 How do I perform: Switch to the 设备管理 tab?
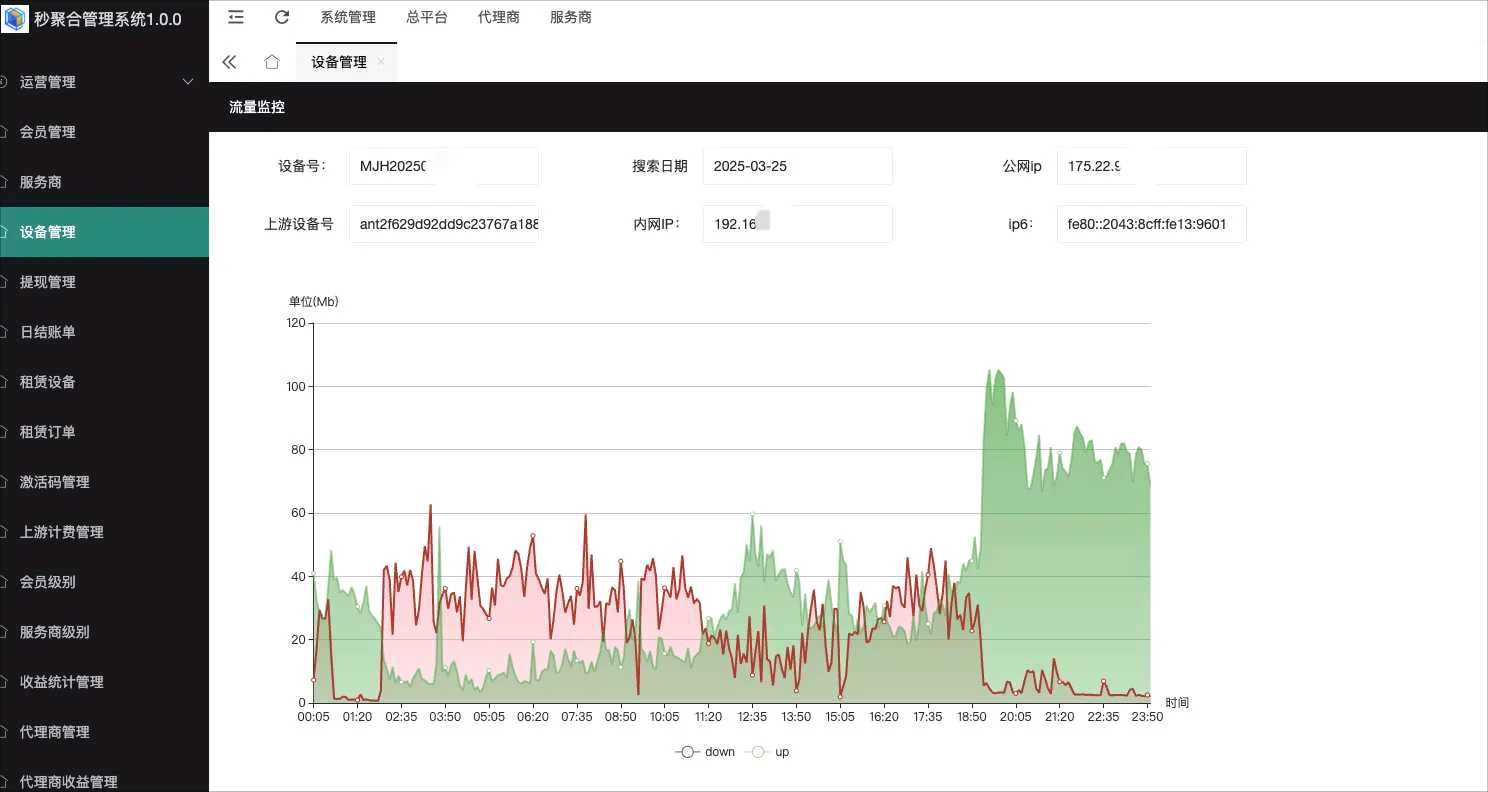click(x=340, y=61)
